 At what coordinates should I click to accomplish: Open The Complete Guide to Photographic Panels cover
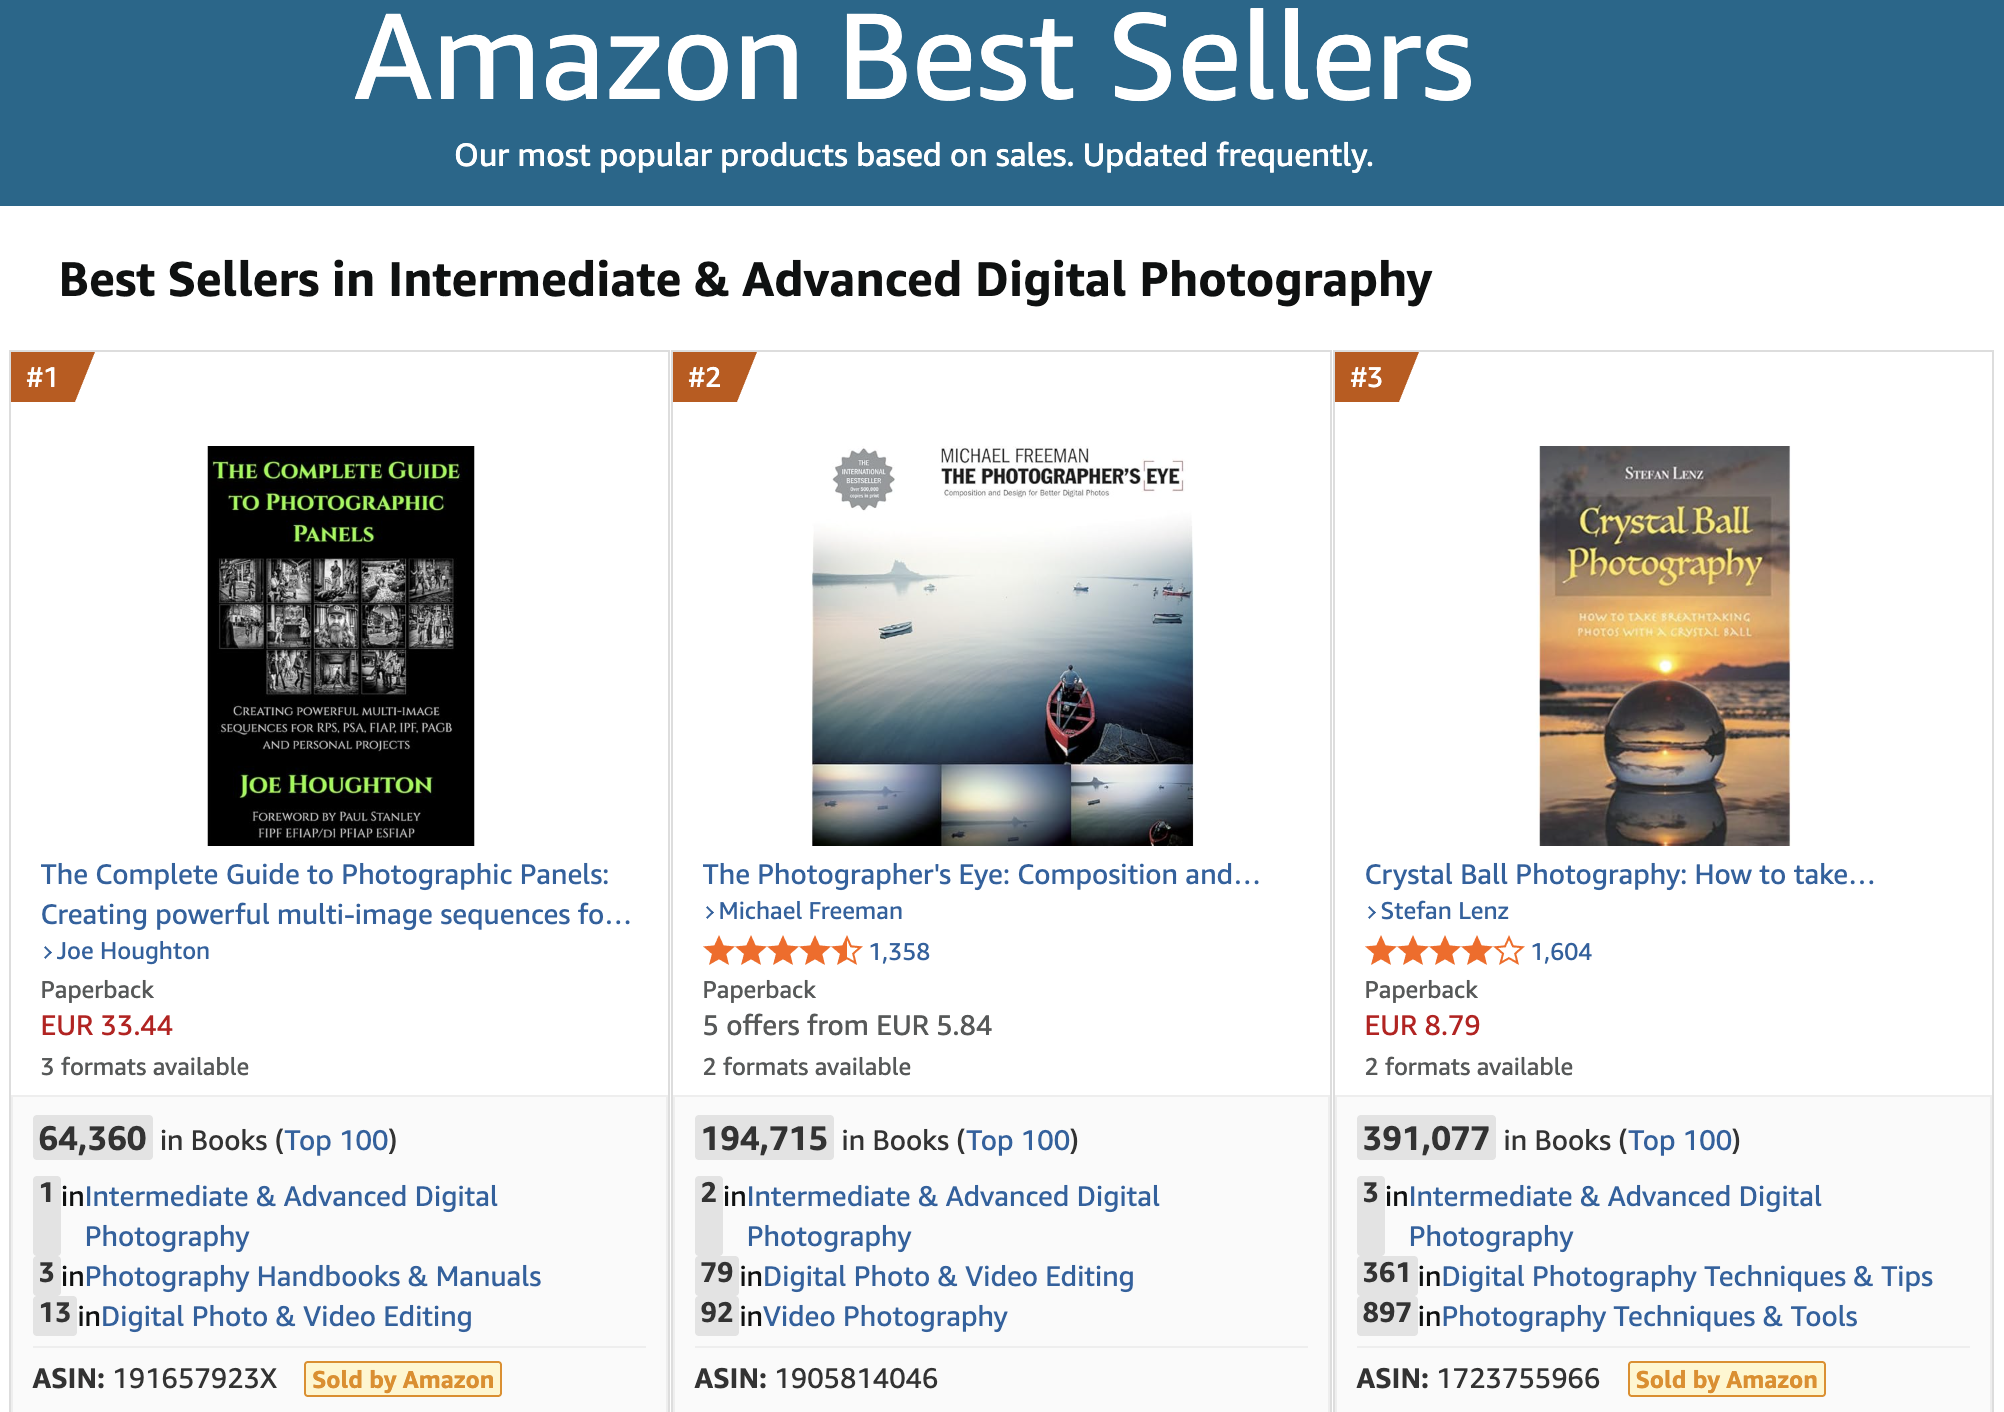340,645
